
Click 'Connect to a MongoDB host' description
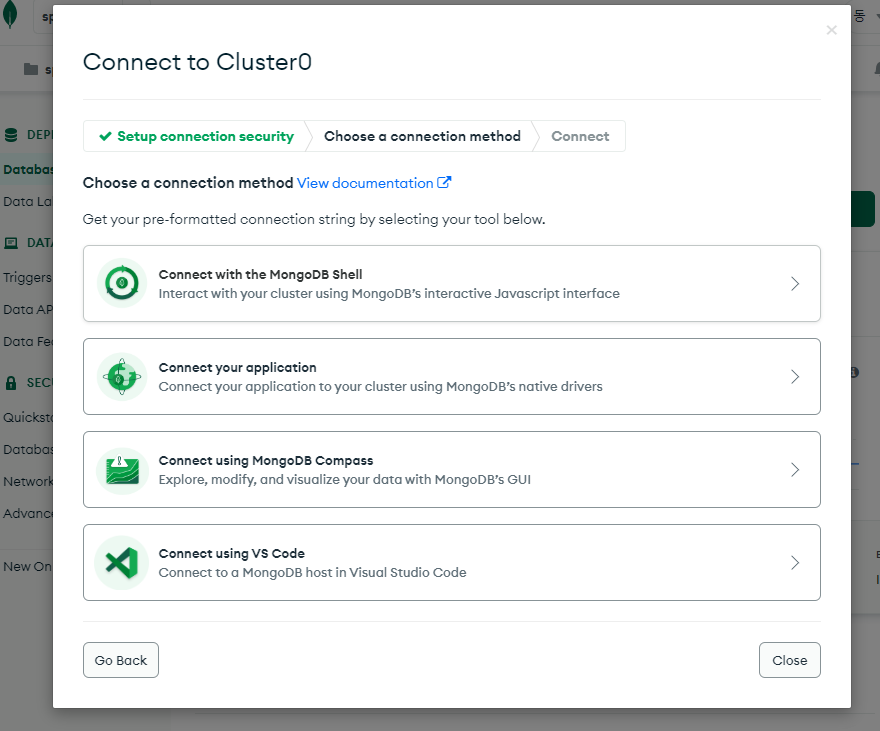click(313, 572)
